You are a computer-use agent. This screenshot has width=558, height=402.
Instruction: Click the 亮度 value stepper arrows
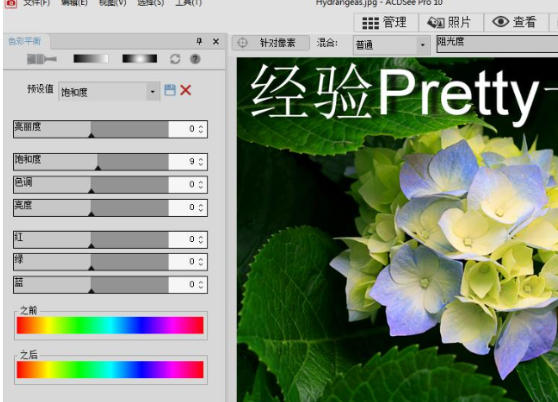(201, 208)
